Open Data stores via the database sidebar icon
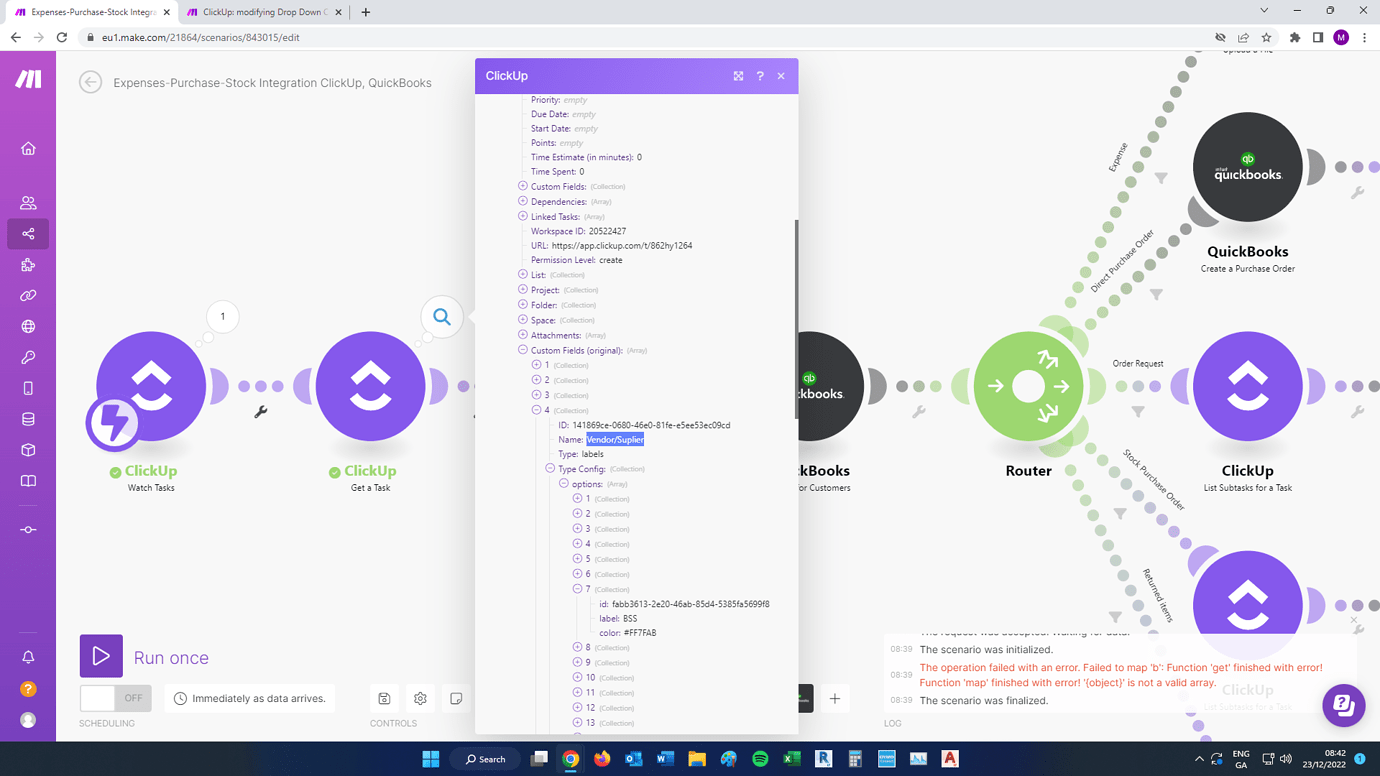1380x776 pixels. coord(28,419)
